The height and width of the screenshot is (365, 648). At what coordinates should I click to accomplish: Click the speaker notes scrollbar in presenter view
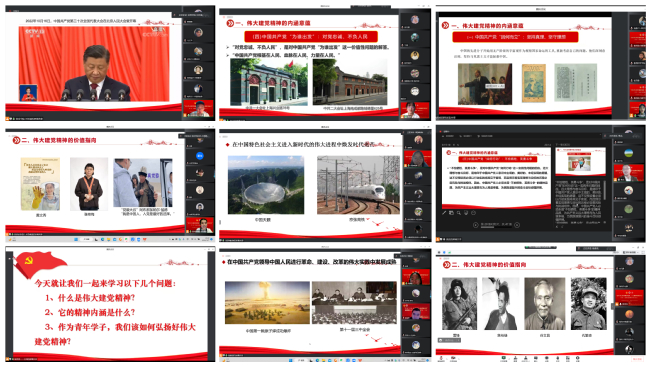point(605,190)
